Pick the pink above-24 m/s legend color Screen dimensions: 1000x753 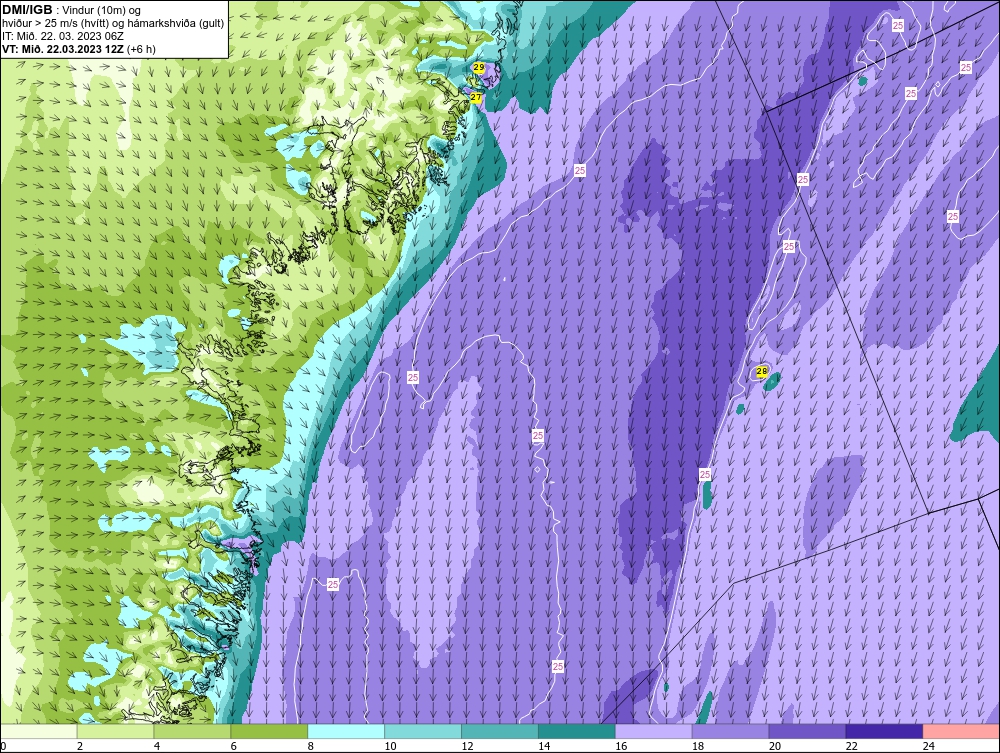point(960,731)
